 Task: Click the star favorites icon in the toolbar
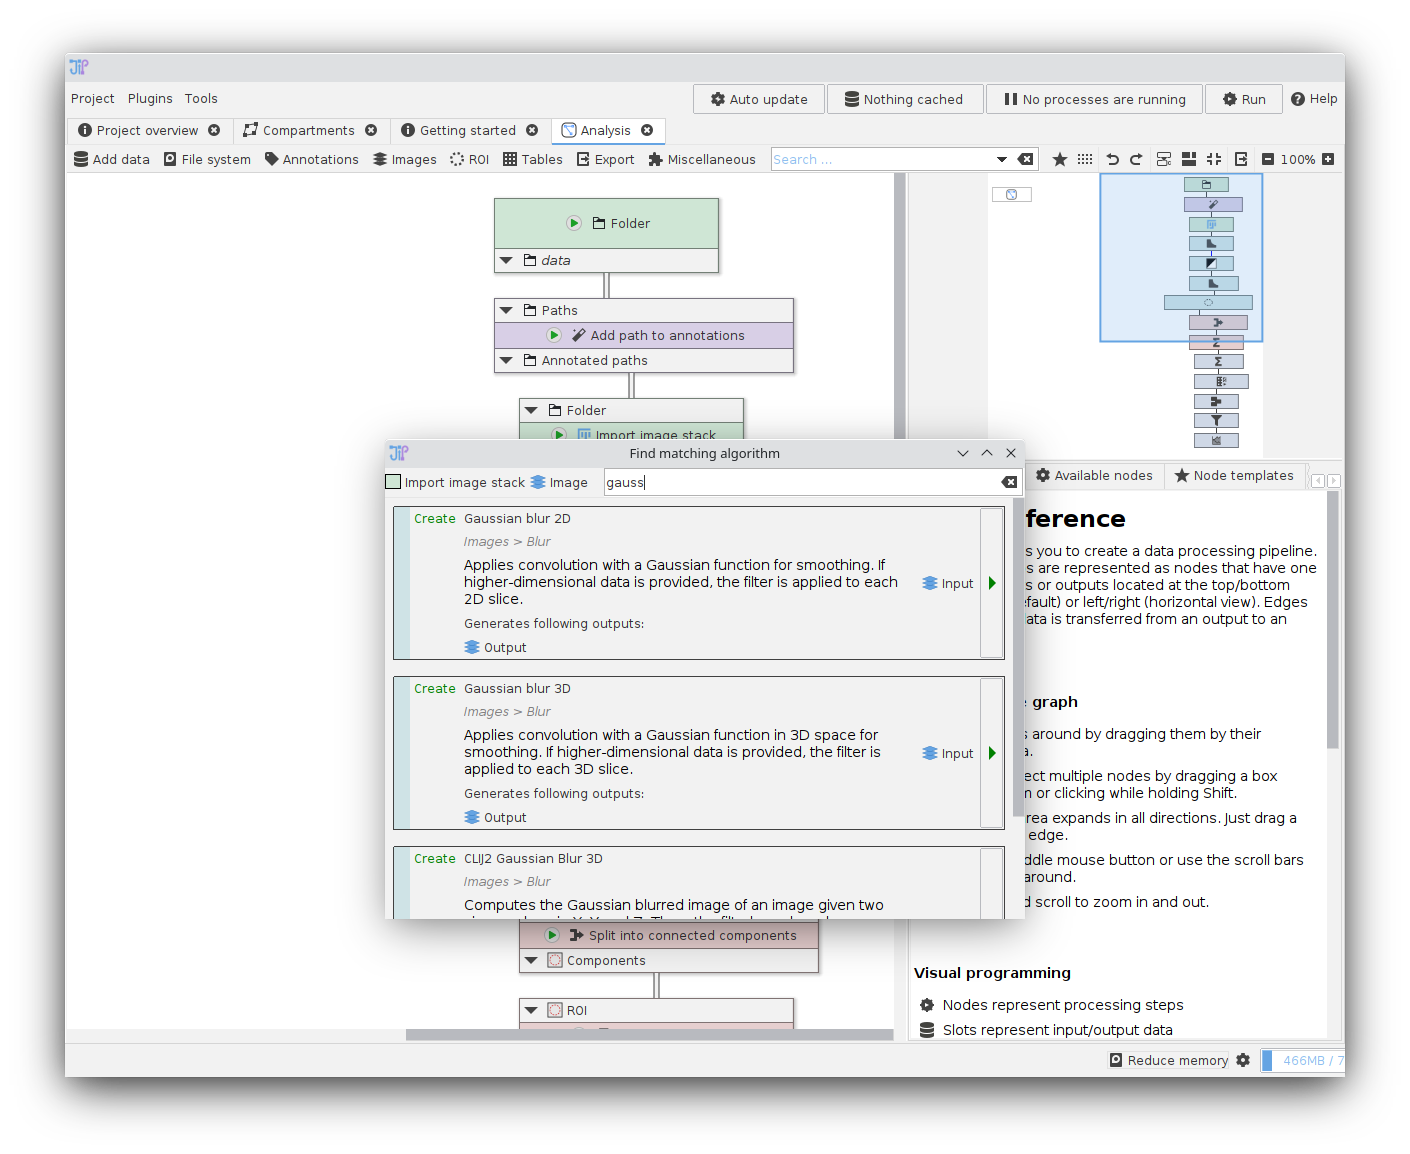pos(1059,159)
